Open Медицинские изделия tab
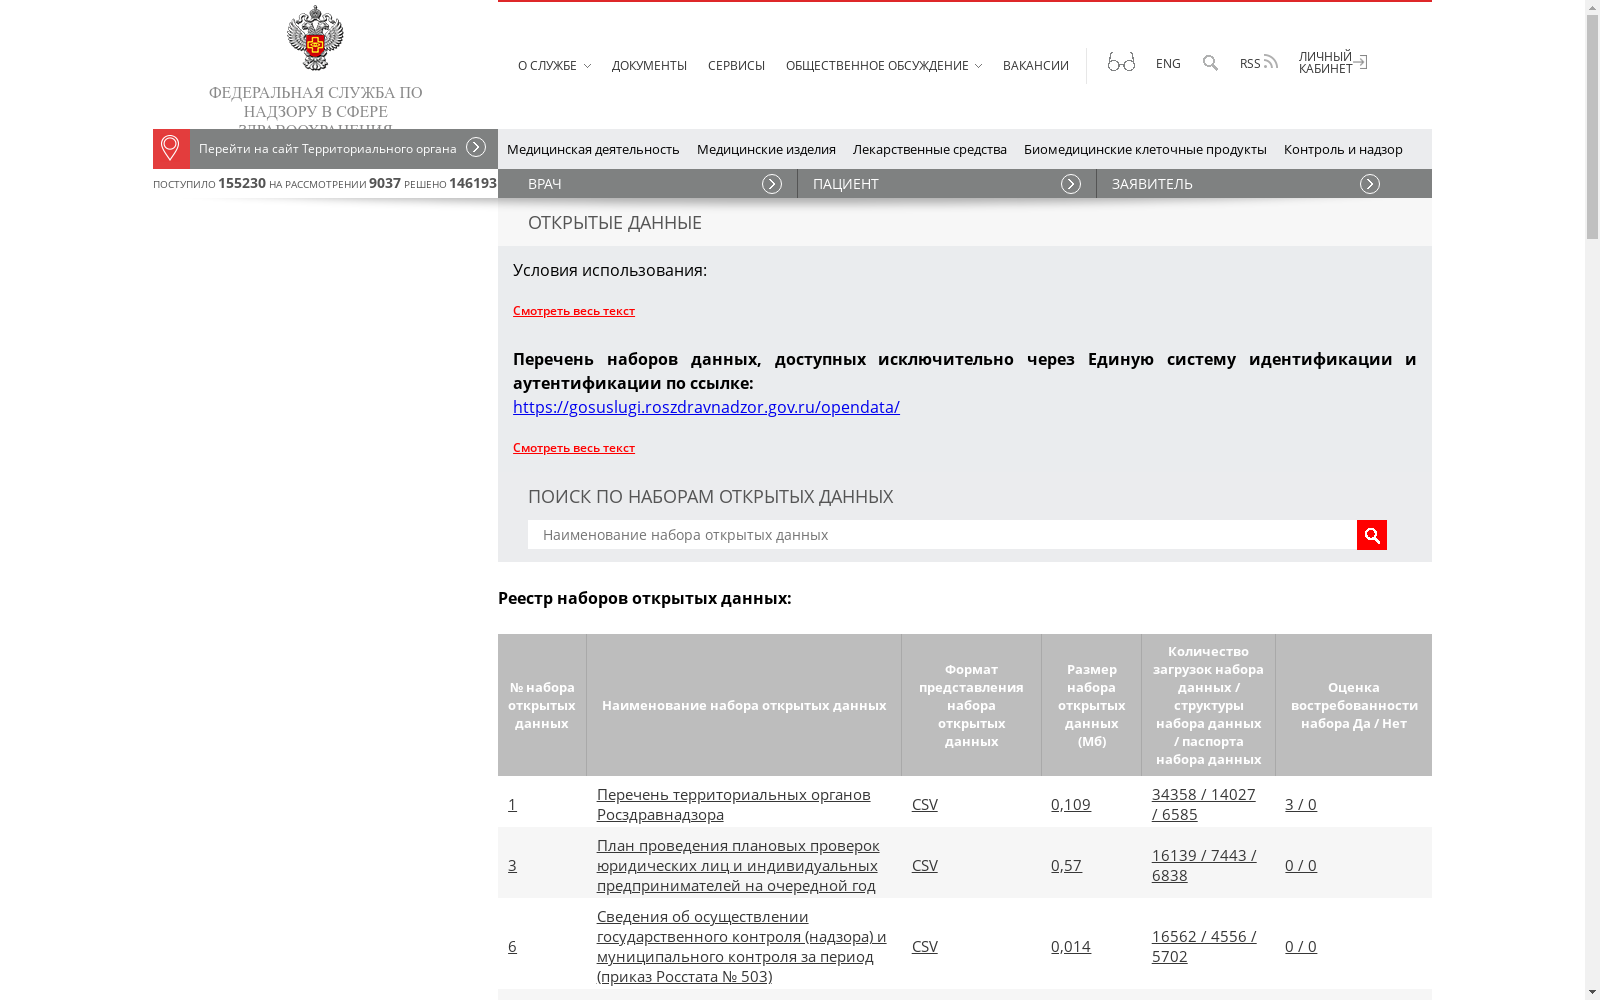 766,149
